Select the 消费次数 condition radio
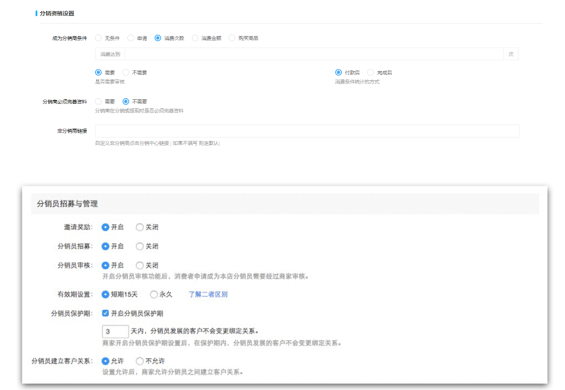 click(158, 38)
